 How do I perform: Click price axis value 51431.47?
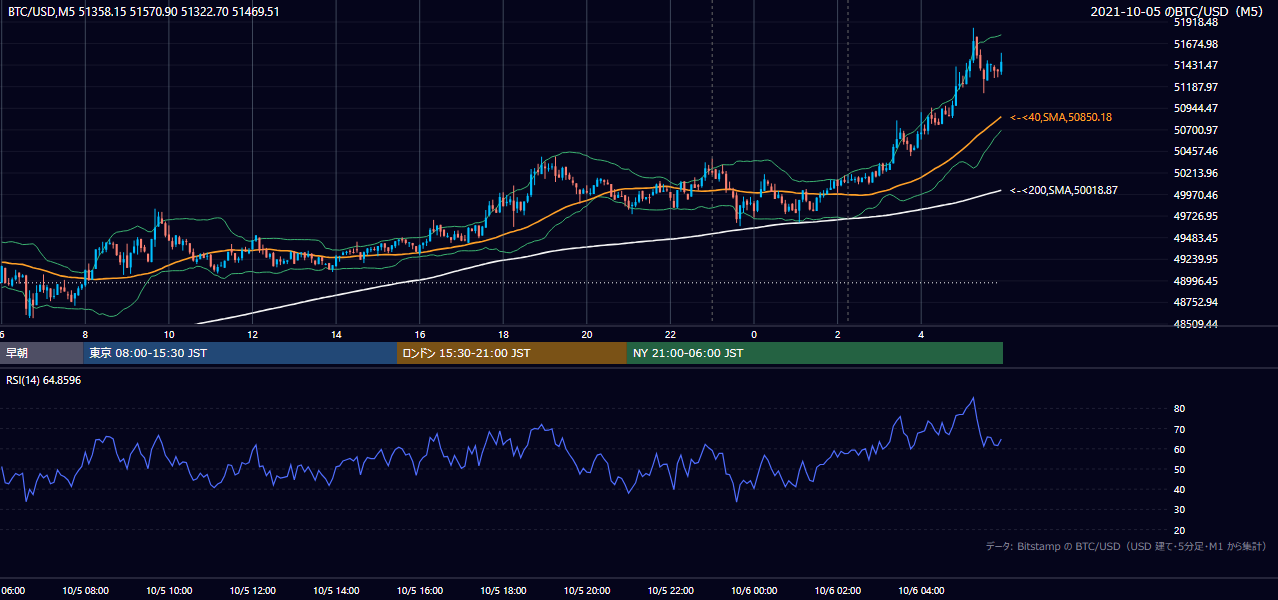coord(1196,65)
